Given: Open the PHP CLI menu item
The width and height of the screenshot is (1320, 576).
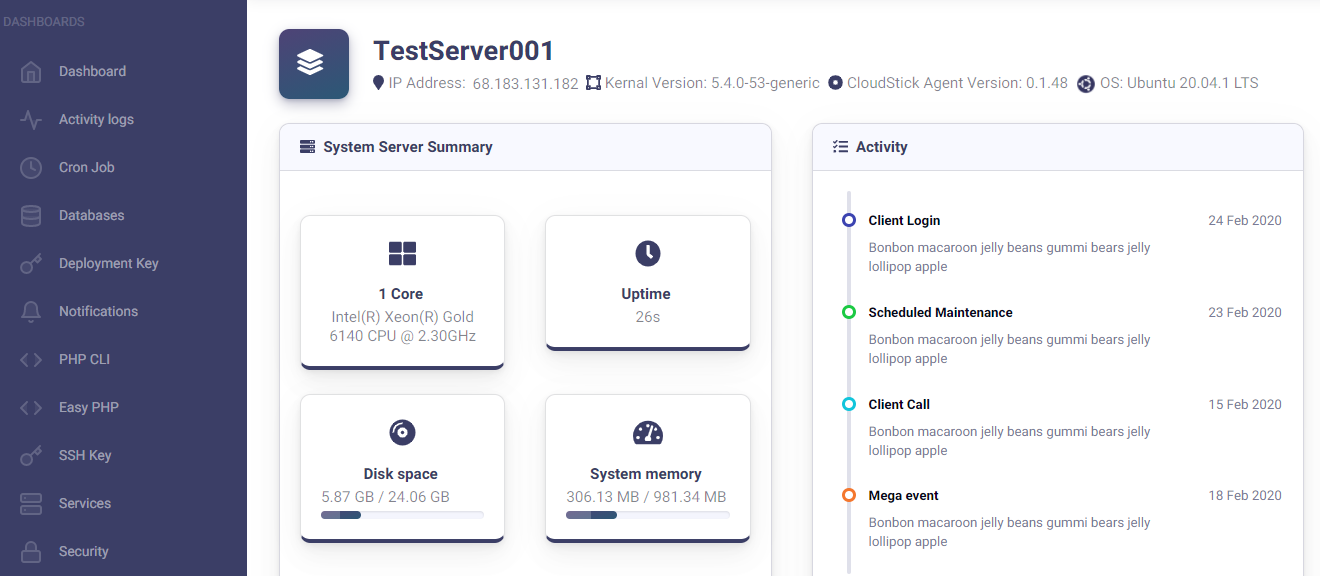Looking at the screenshot, I should pyautogui.click(x=84, y=360).
